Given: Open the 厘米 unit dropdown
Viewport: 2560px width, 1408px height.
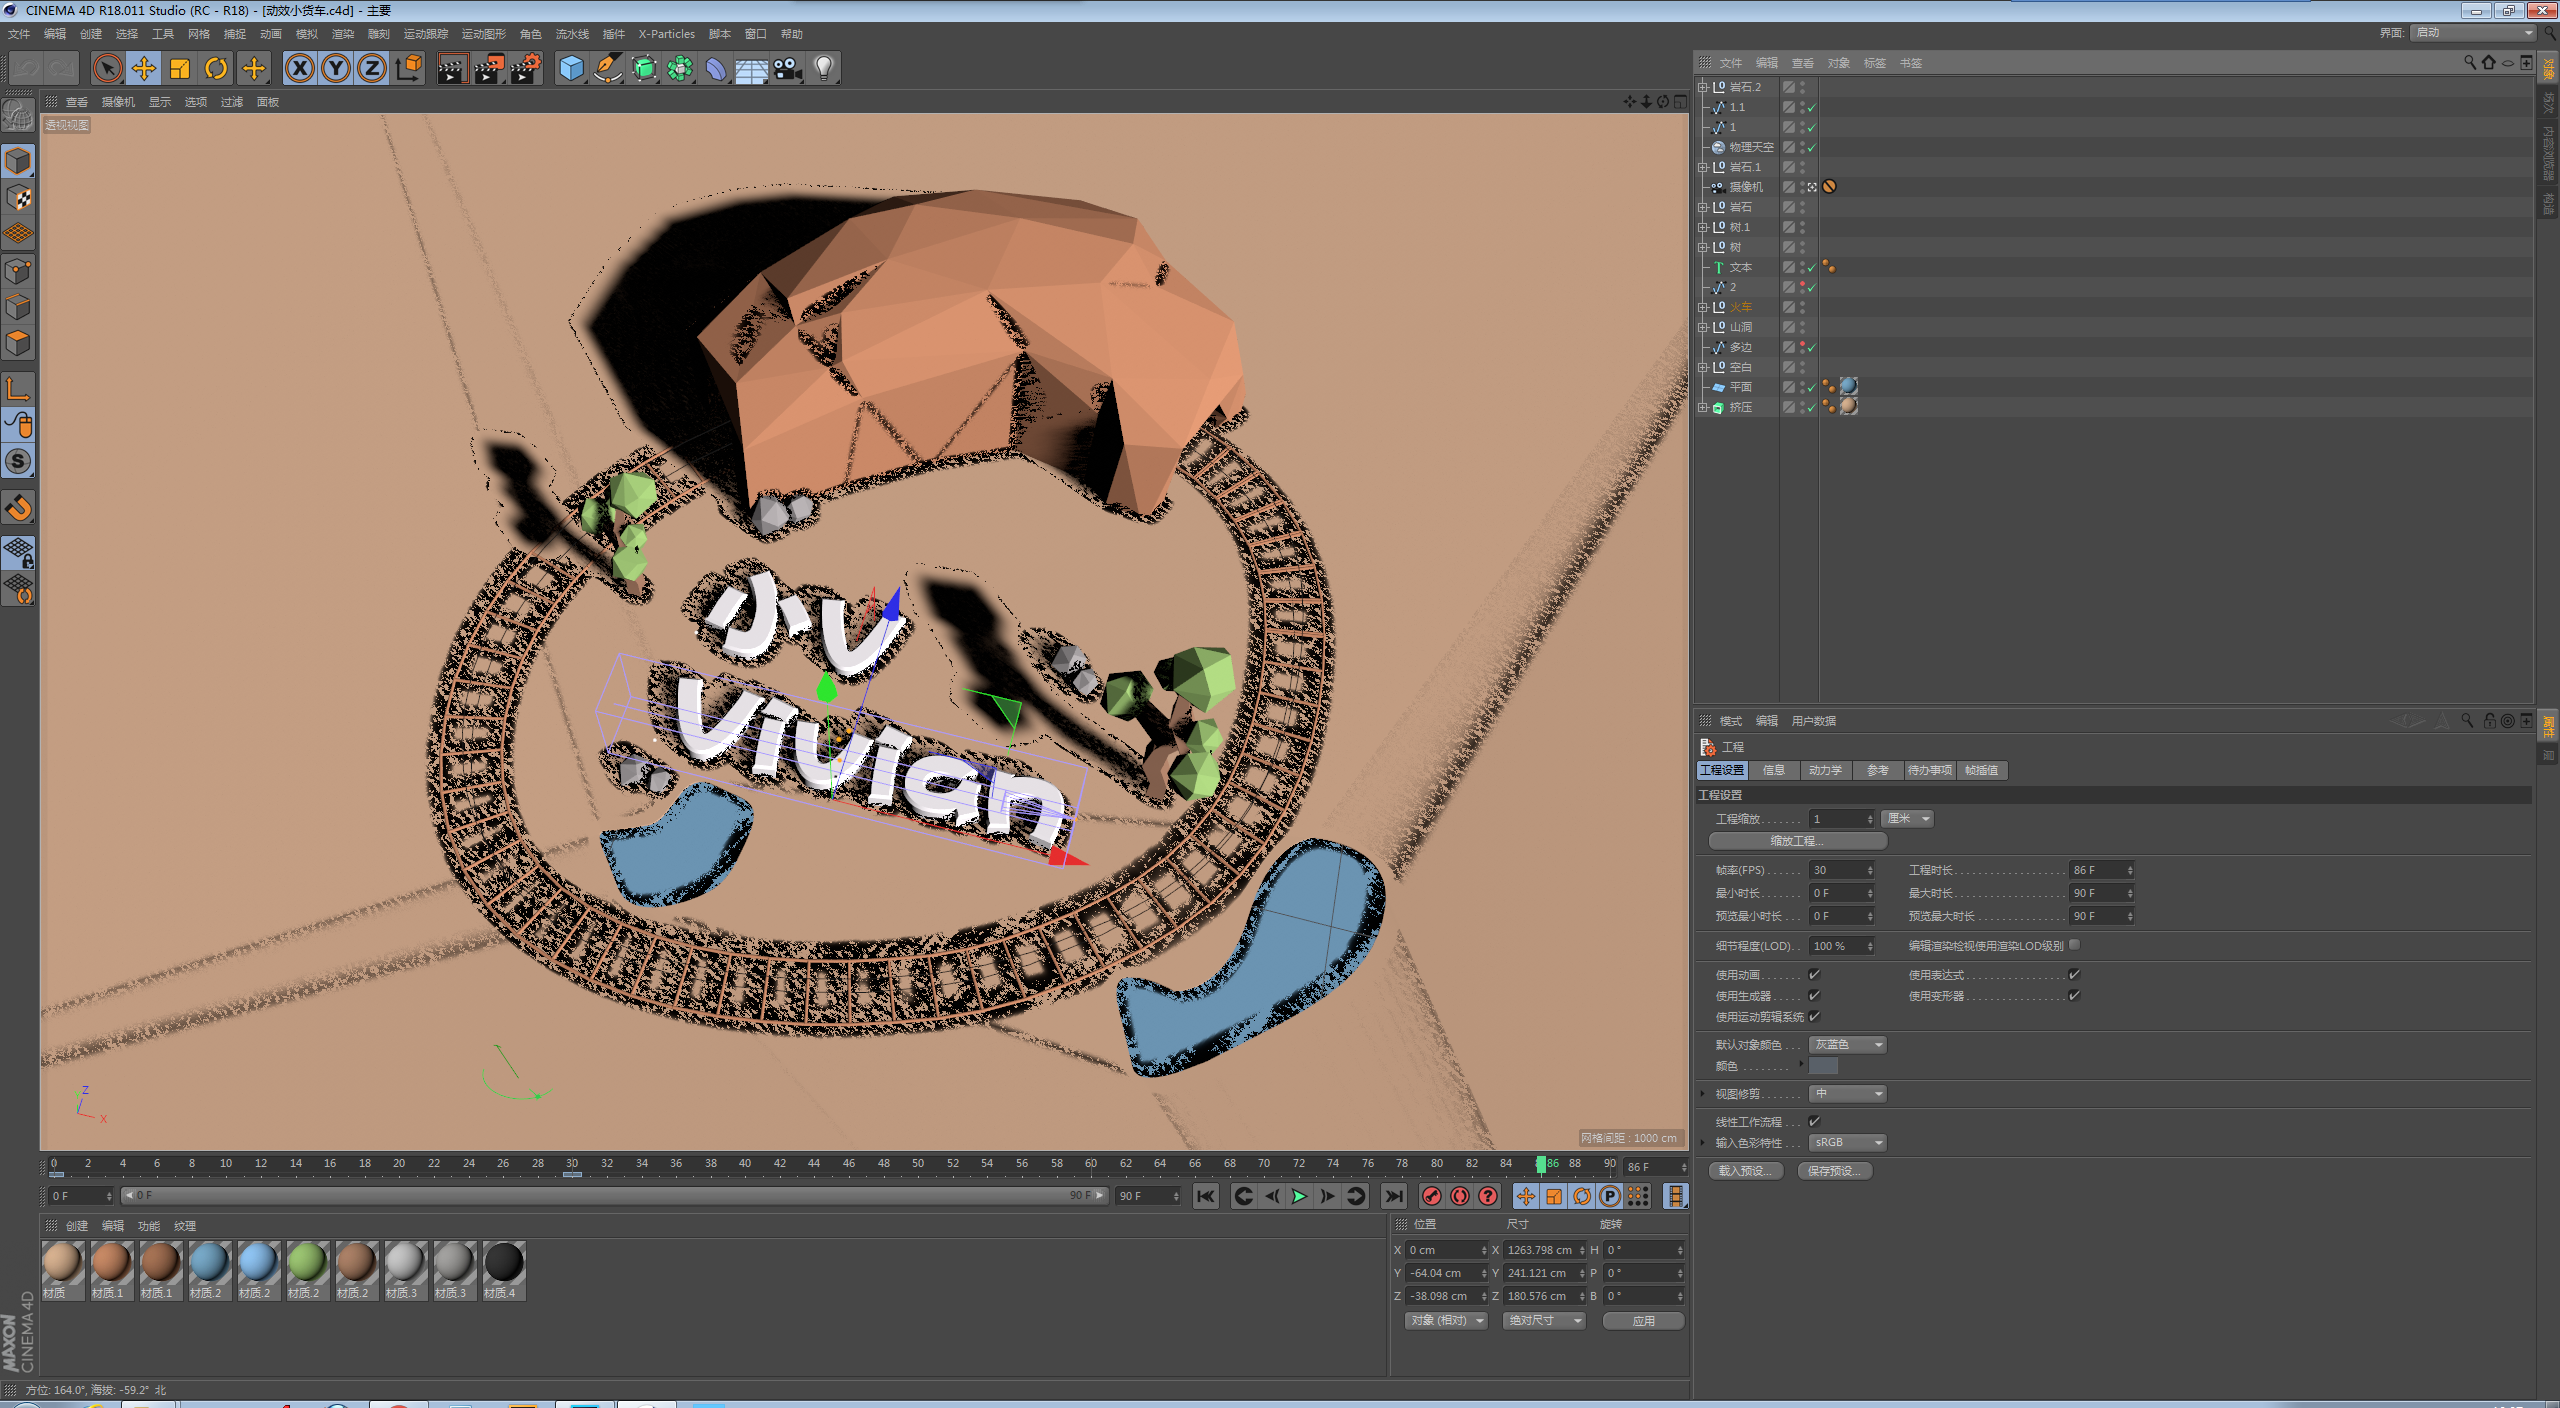Looking at the screenshot, I should tap(1907, 818).
